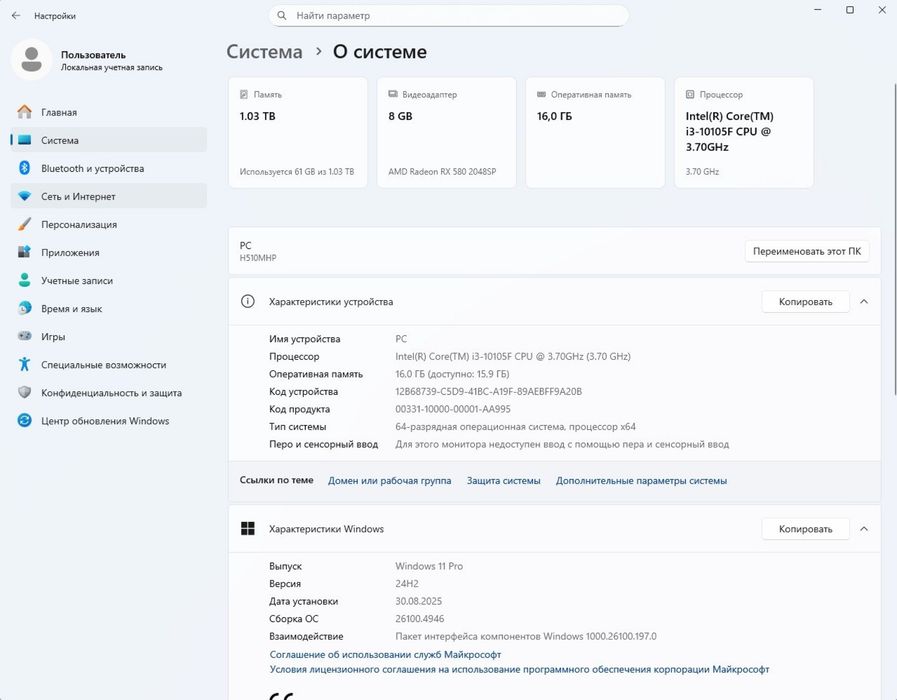This screenshot has height=700, width=897.
Task: Open Игры settings
Action: click(x=109, y=336)
